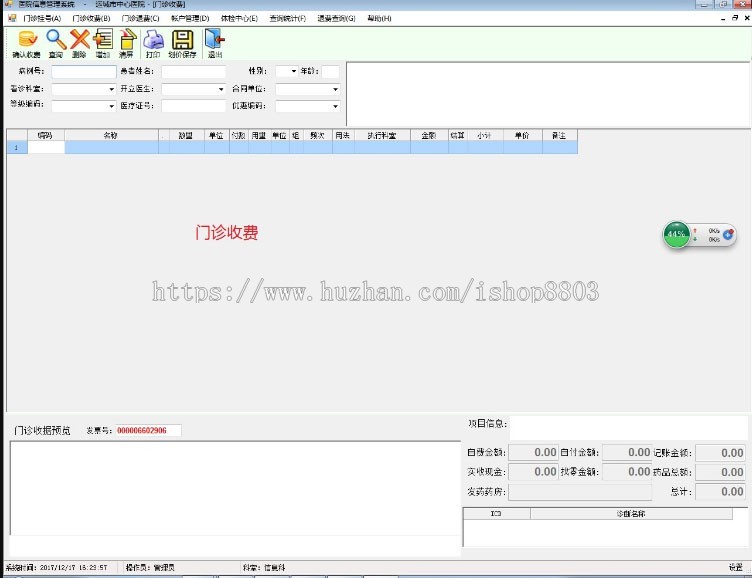Screen dimensions: 752x578
Task: Open the 门诊退费(C) menu
Action: click(140, 18)
